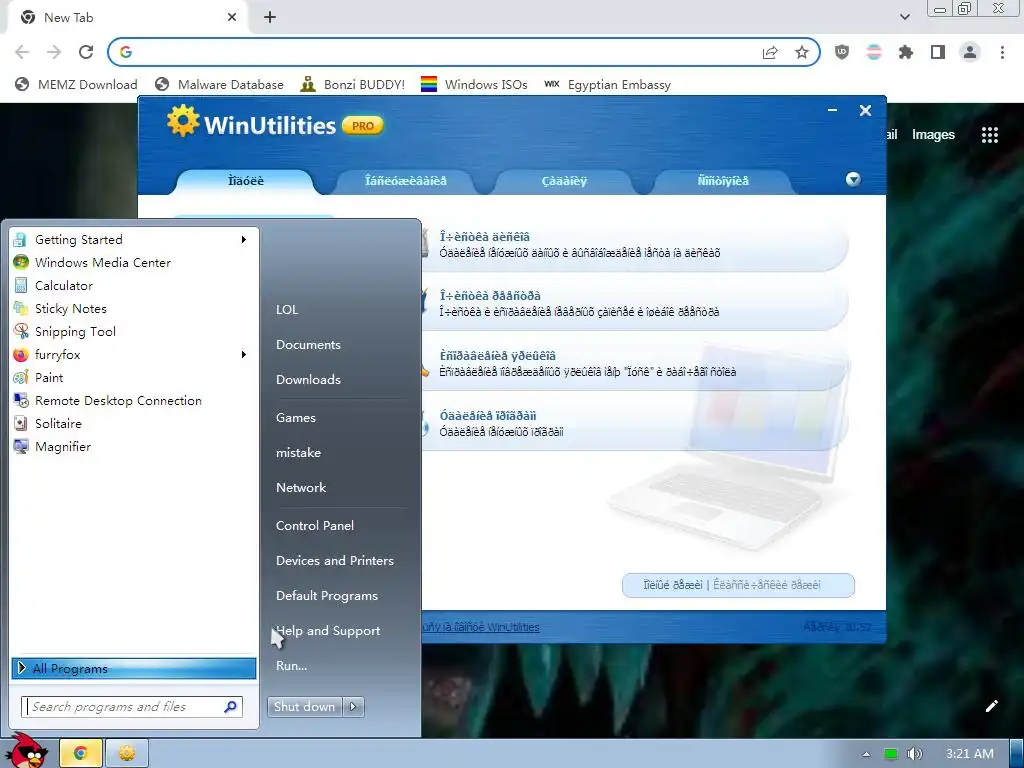The image size is (1024, 768).
Task: Switch to Chrome in the taskbar
Action: point(80,753)
